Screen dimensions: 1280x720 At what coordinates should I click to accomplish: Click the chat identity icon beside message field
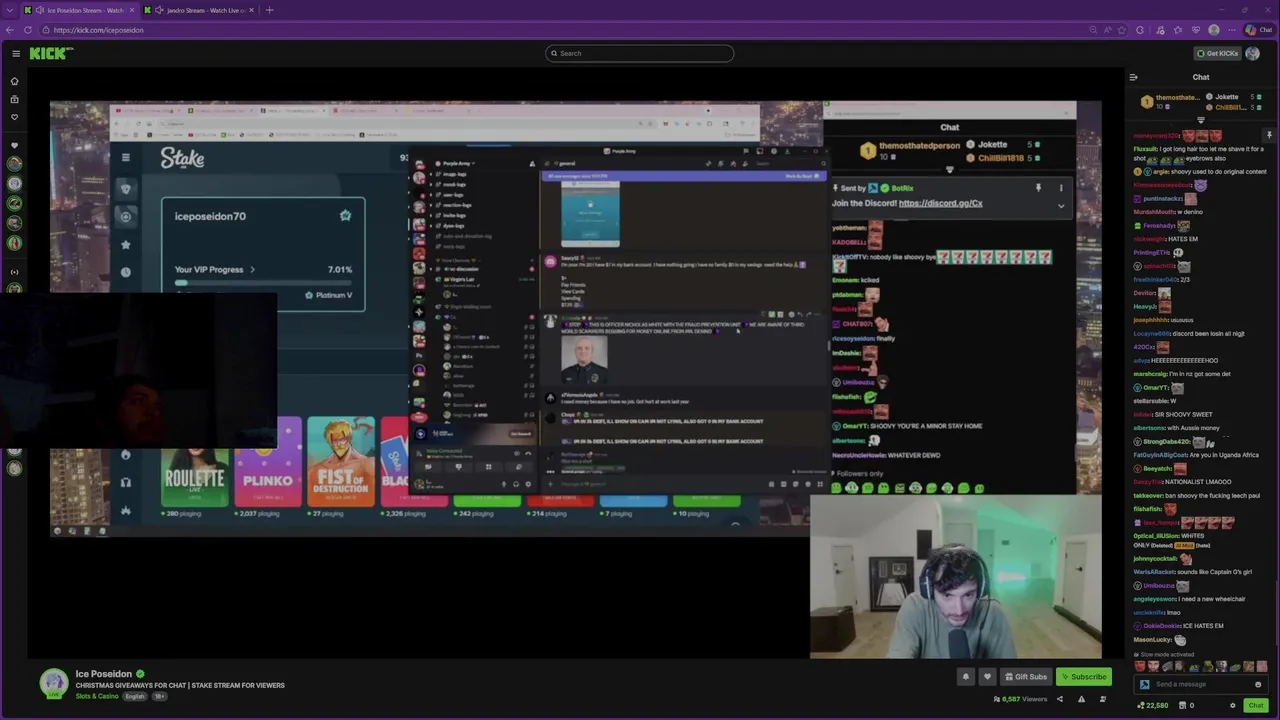(1144, 684)
